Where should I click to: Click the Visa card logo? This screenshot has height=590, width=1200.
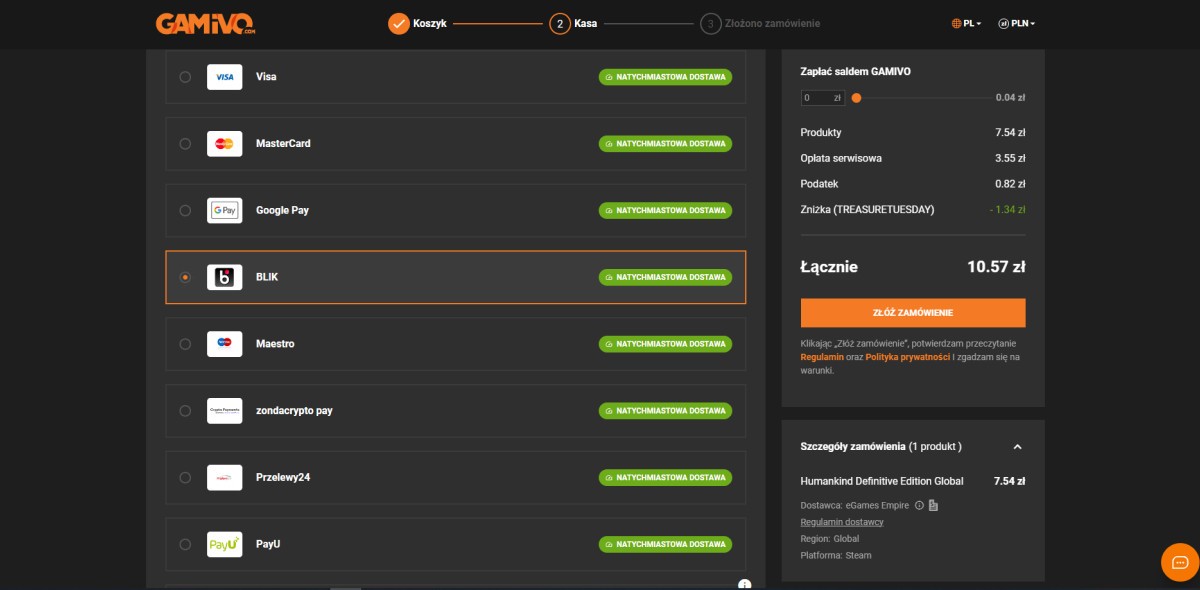click(x=224, y=77)
